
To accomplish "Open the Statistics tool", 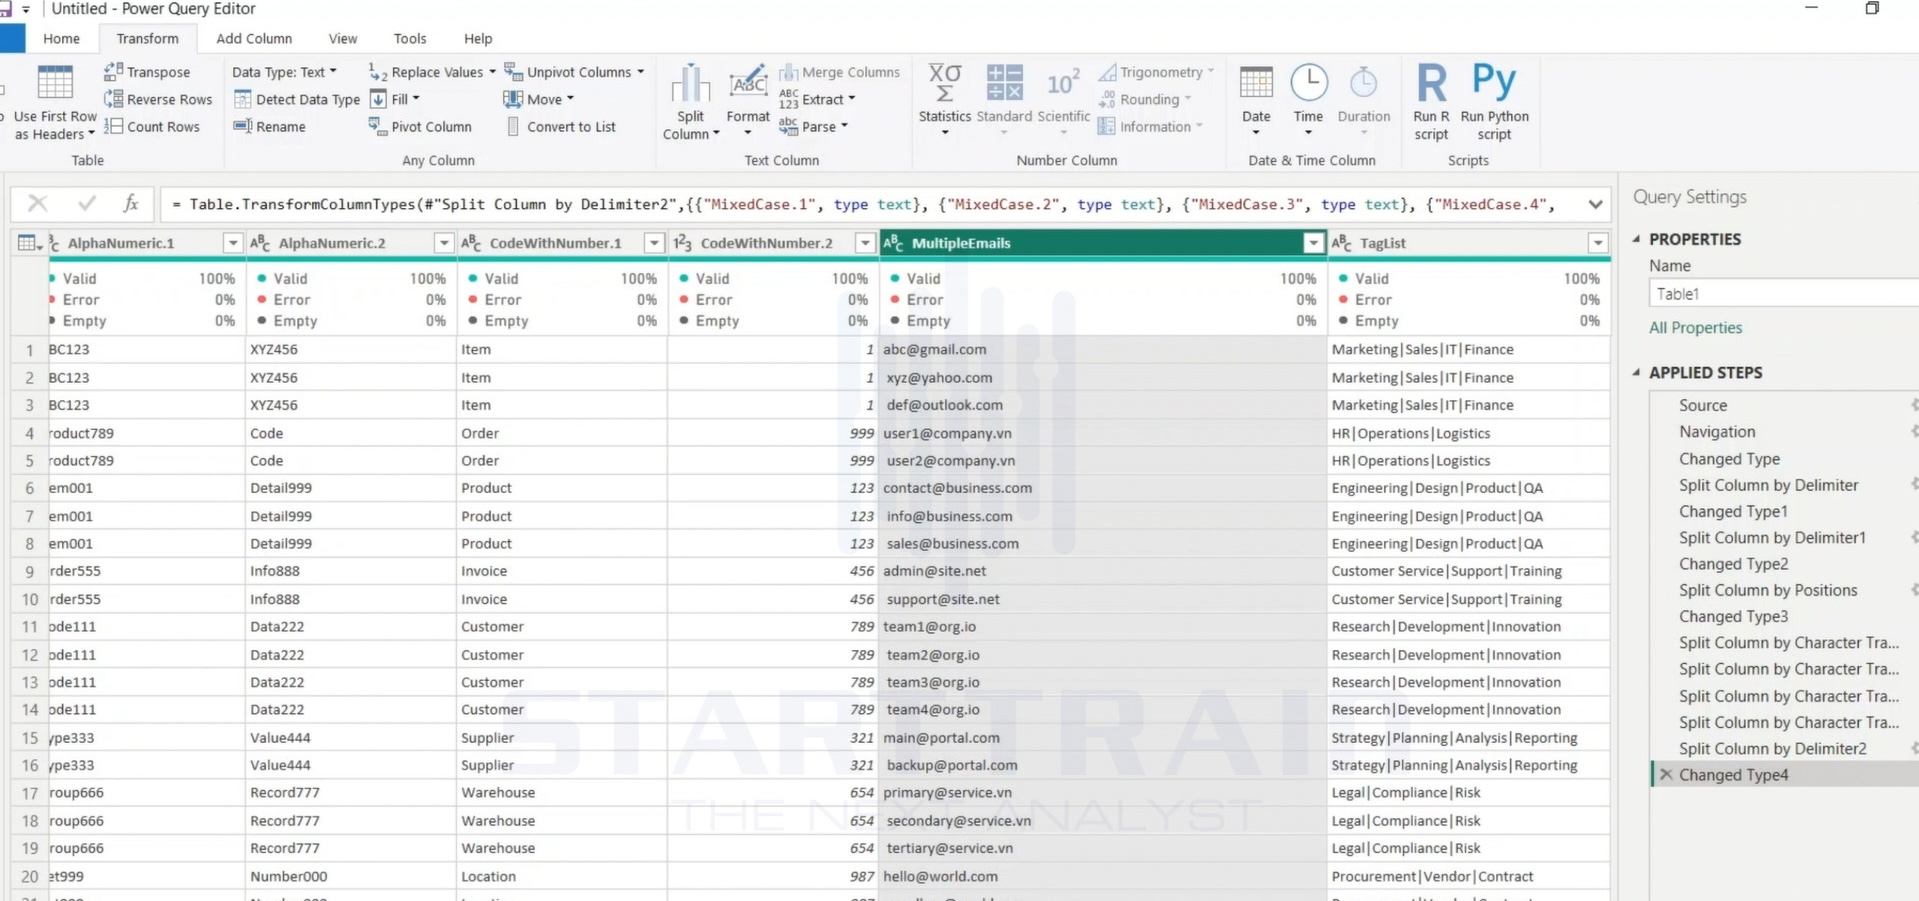I will (x=944, y=101).
